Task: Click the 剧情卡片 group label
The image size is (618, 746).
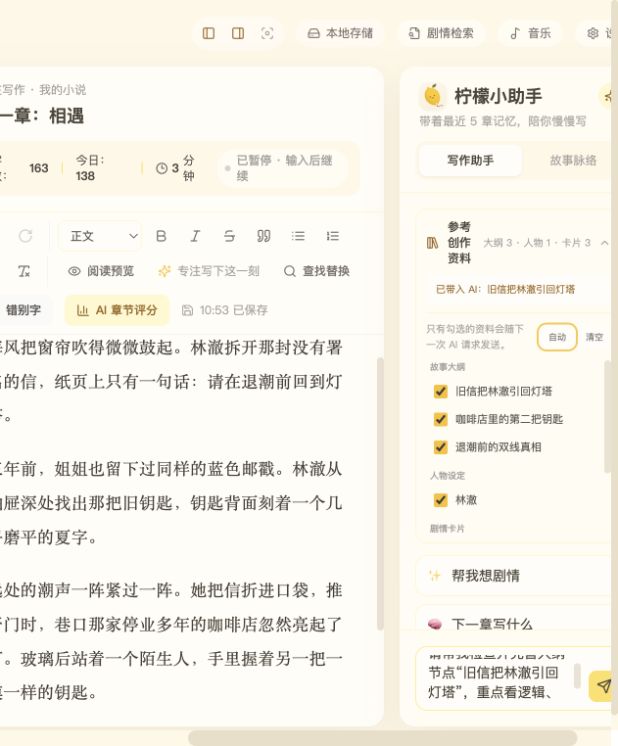Action: [x=447, y=529]
